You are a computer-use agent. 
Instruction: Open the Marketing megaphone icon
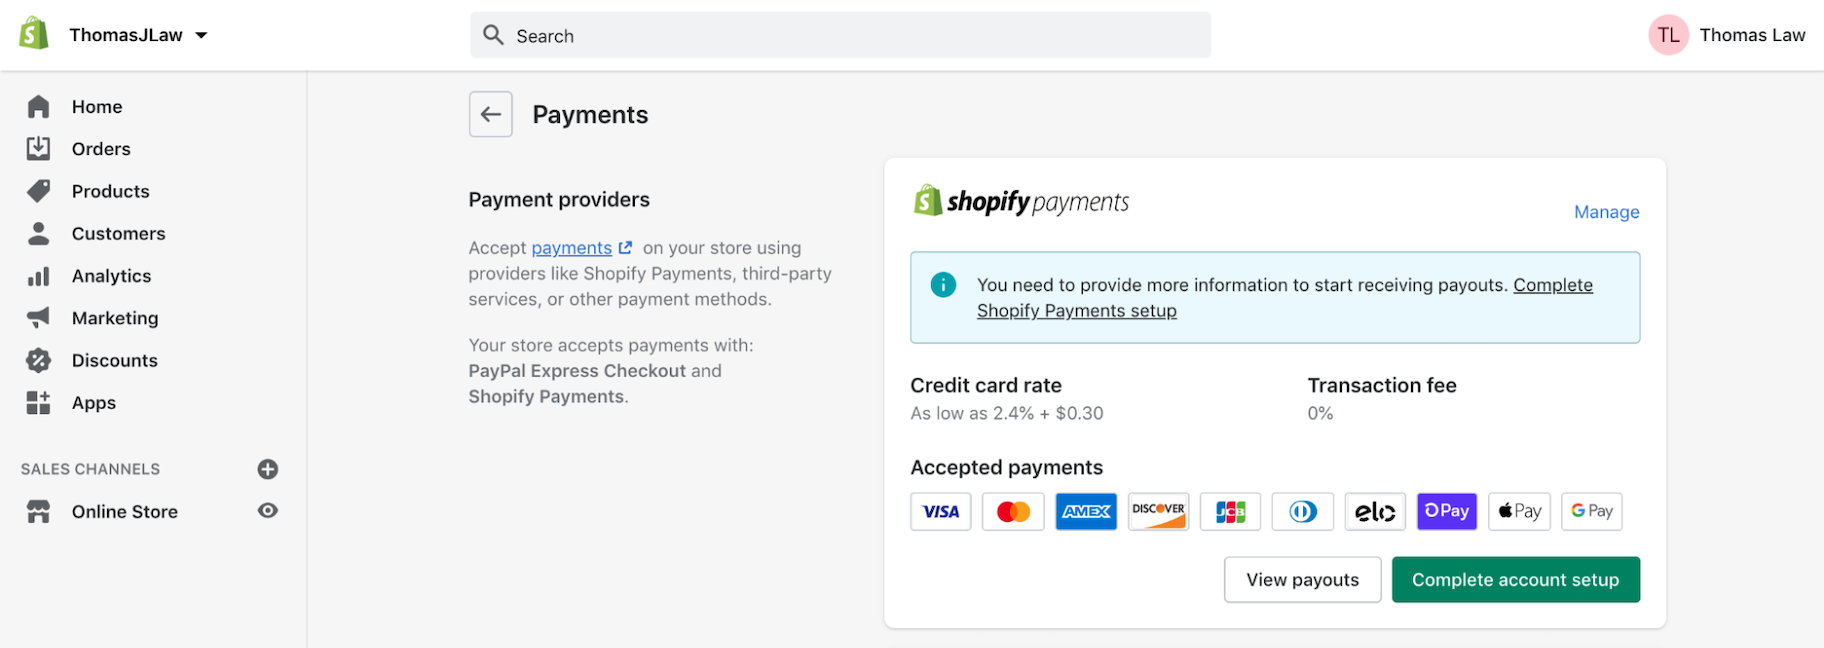tap(39, 317)
